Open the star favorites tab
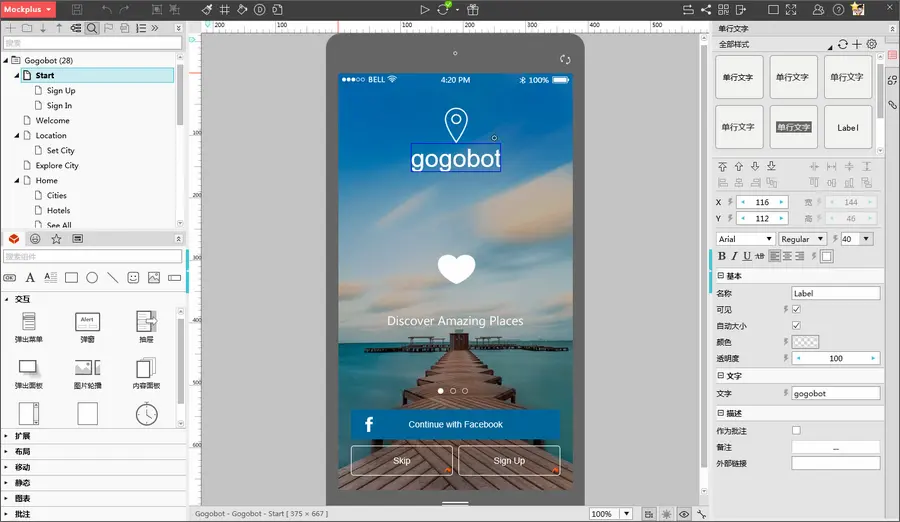900x522 pixels. [x=56, y=239]
